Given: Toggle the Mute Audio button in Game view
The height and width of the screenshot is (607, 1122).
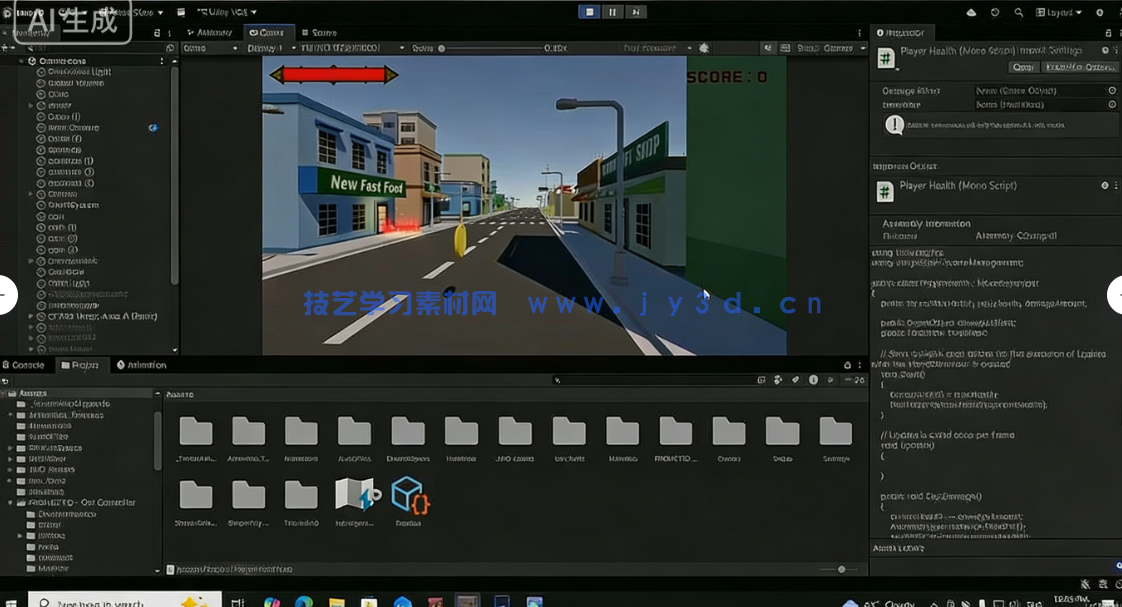Looking at the screenshot, I should click(x=768, y=47).
